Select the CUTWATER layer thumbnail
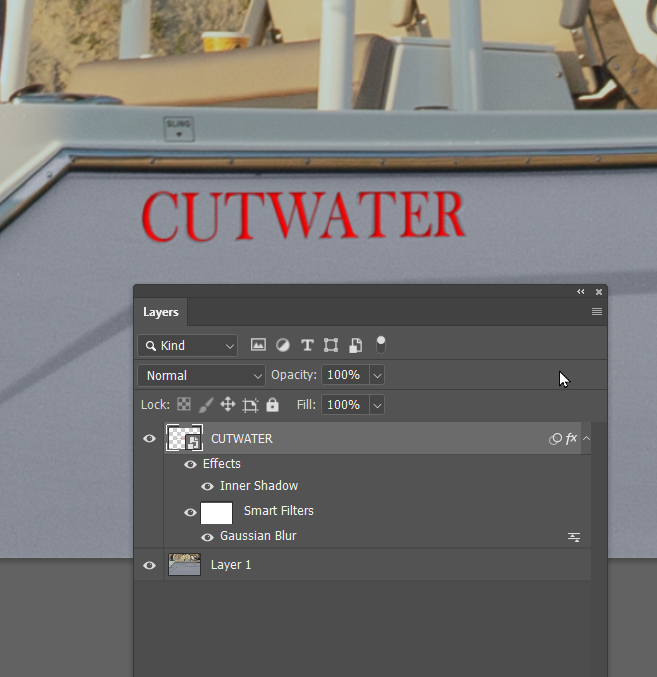Image resolution: width=657 pixels, height=677 pixels. coord(185,438)
